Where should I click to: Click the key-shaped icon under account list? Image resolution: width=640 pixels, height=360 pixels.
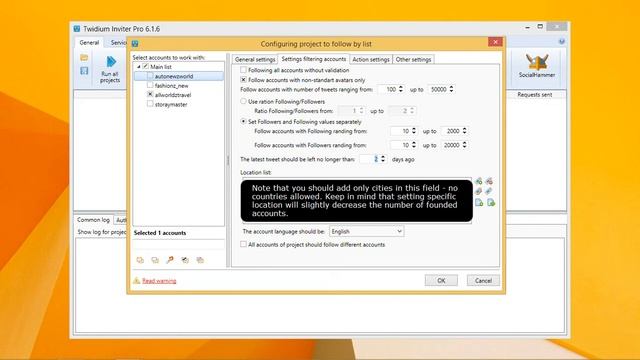170,260
